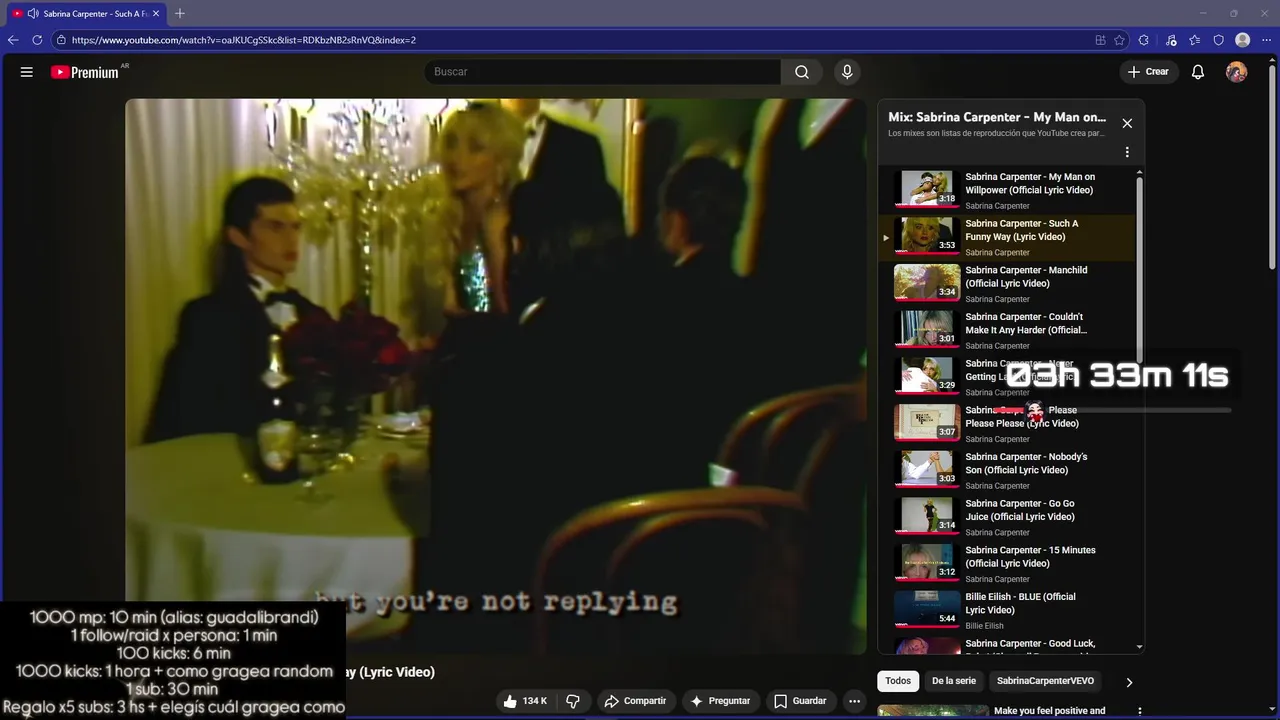Viewport: 1280px width, 720px height.
Task: Open a new browser tab
Action: (180, 14)
